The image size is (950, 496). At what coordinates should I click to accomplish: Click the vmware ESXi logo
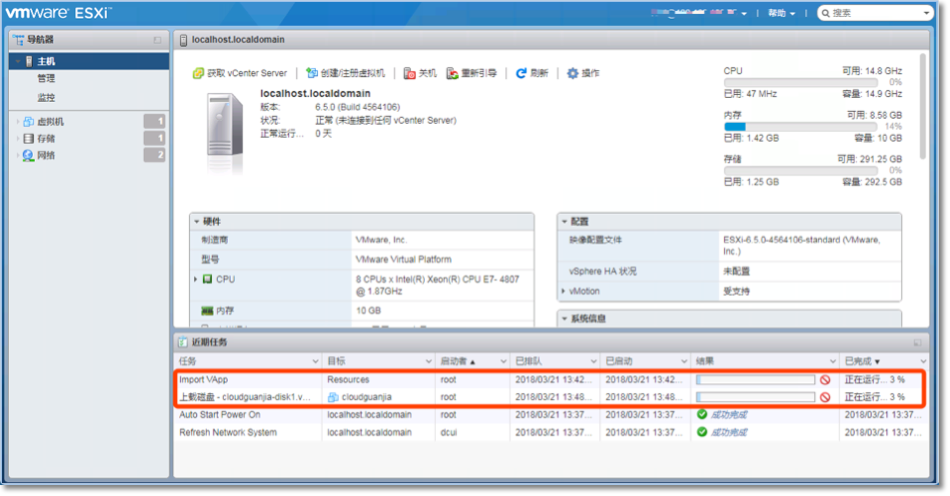point(58,13)
